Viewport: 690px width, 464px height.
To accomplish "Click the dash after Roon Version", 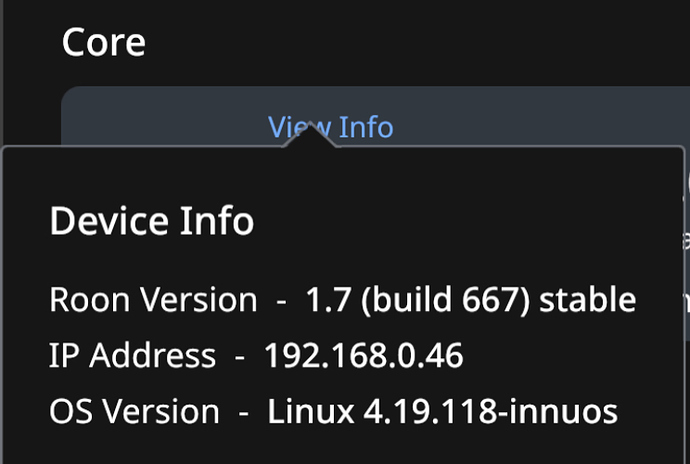I will (282, 302).
